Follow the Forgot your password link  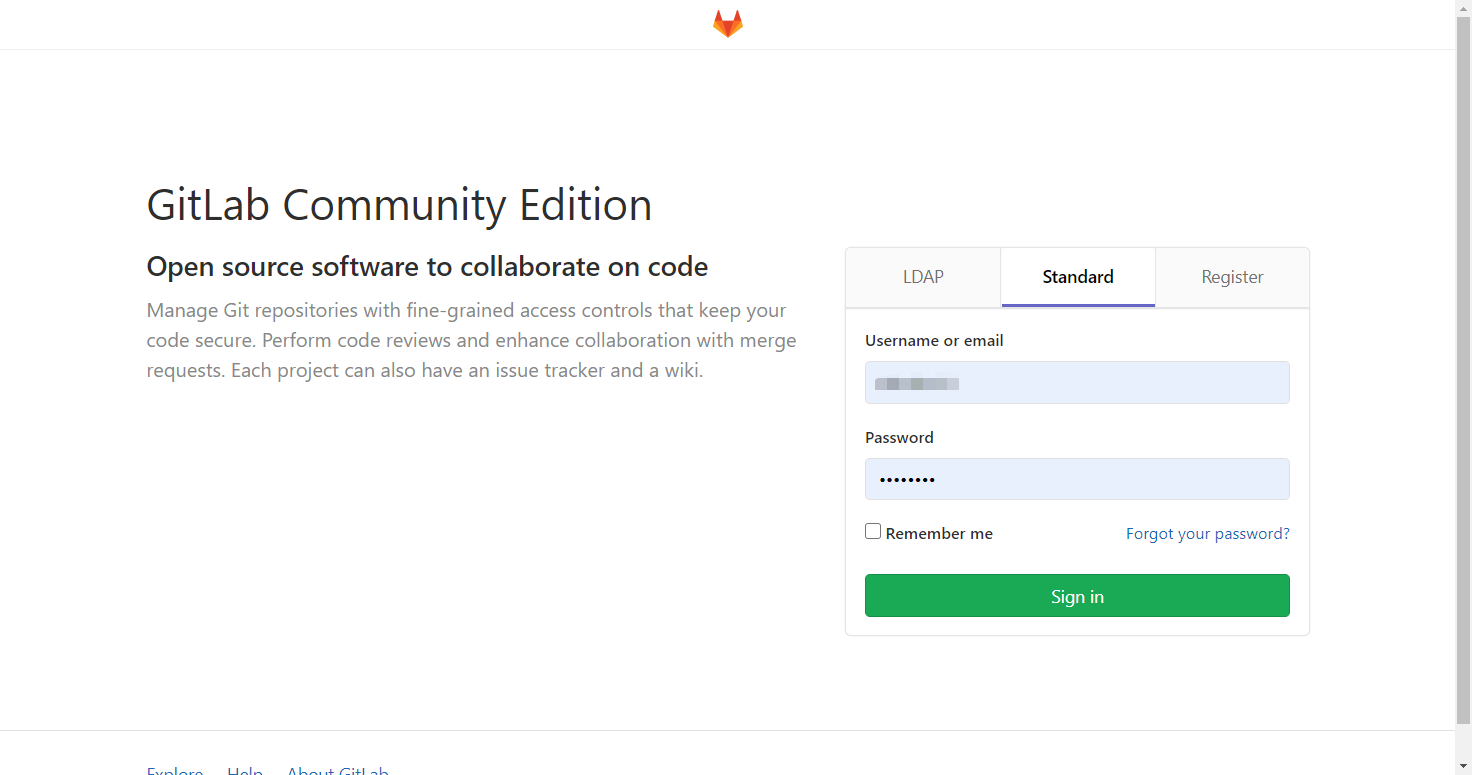point(1207,534)
